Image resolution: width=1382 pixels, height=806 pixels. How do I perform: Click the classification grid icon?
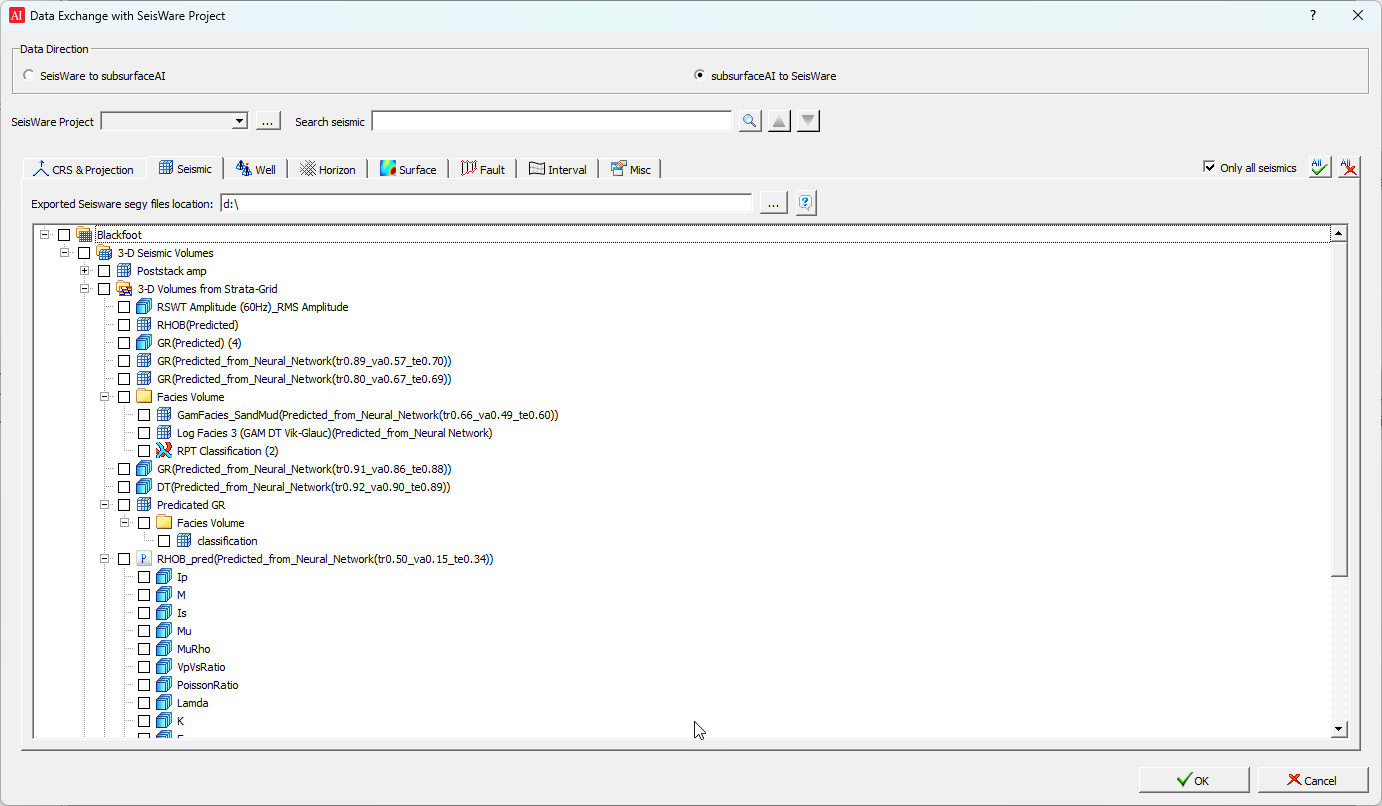185,541
